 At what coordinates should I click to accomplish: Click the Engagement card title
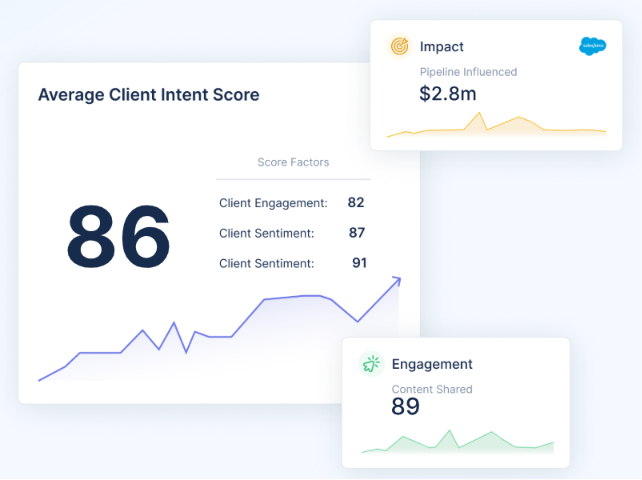pos(432,364)
